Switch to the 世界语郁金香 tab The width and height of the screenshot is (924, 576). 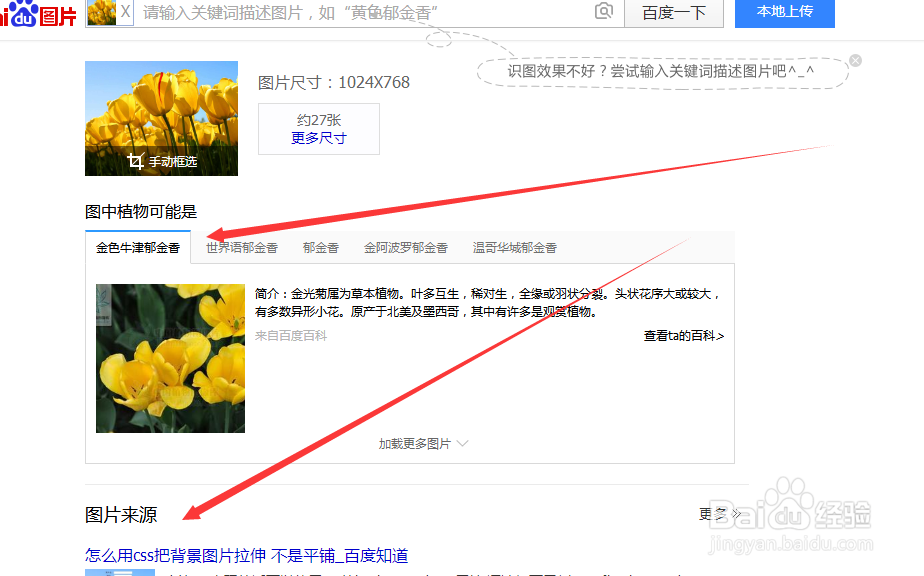tap(242, 247)
